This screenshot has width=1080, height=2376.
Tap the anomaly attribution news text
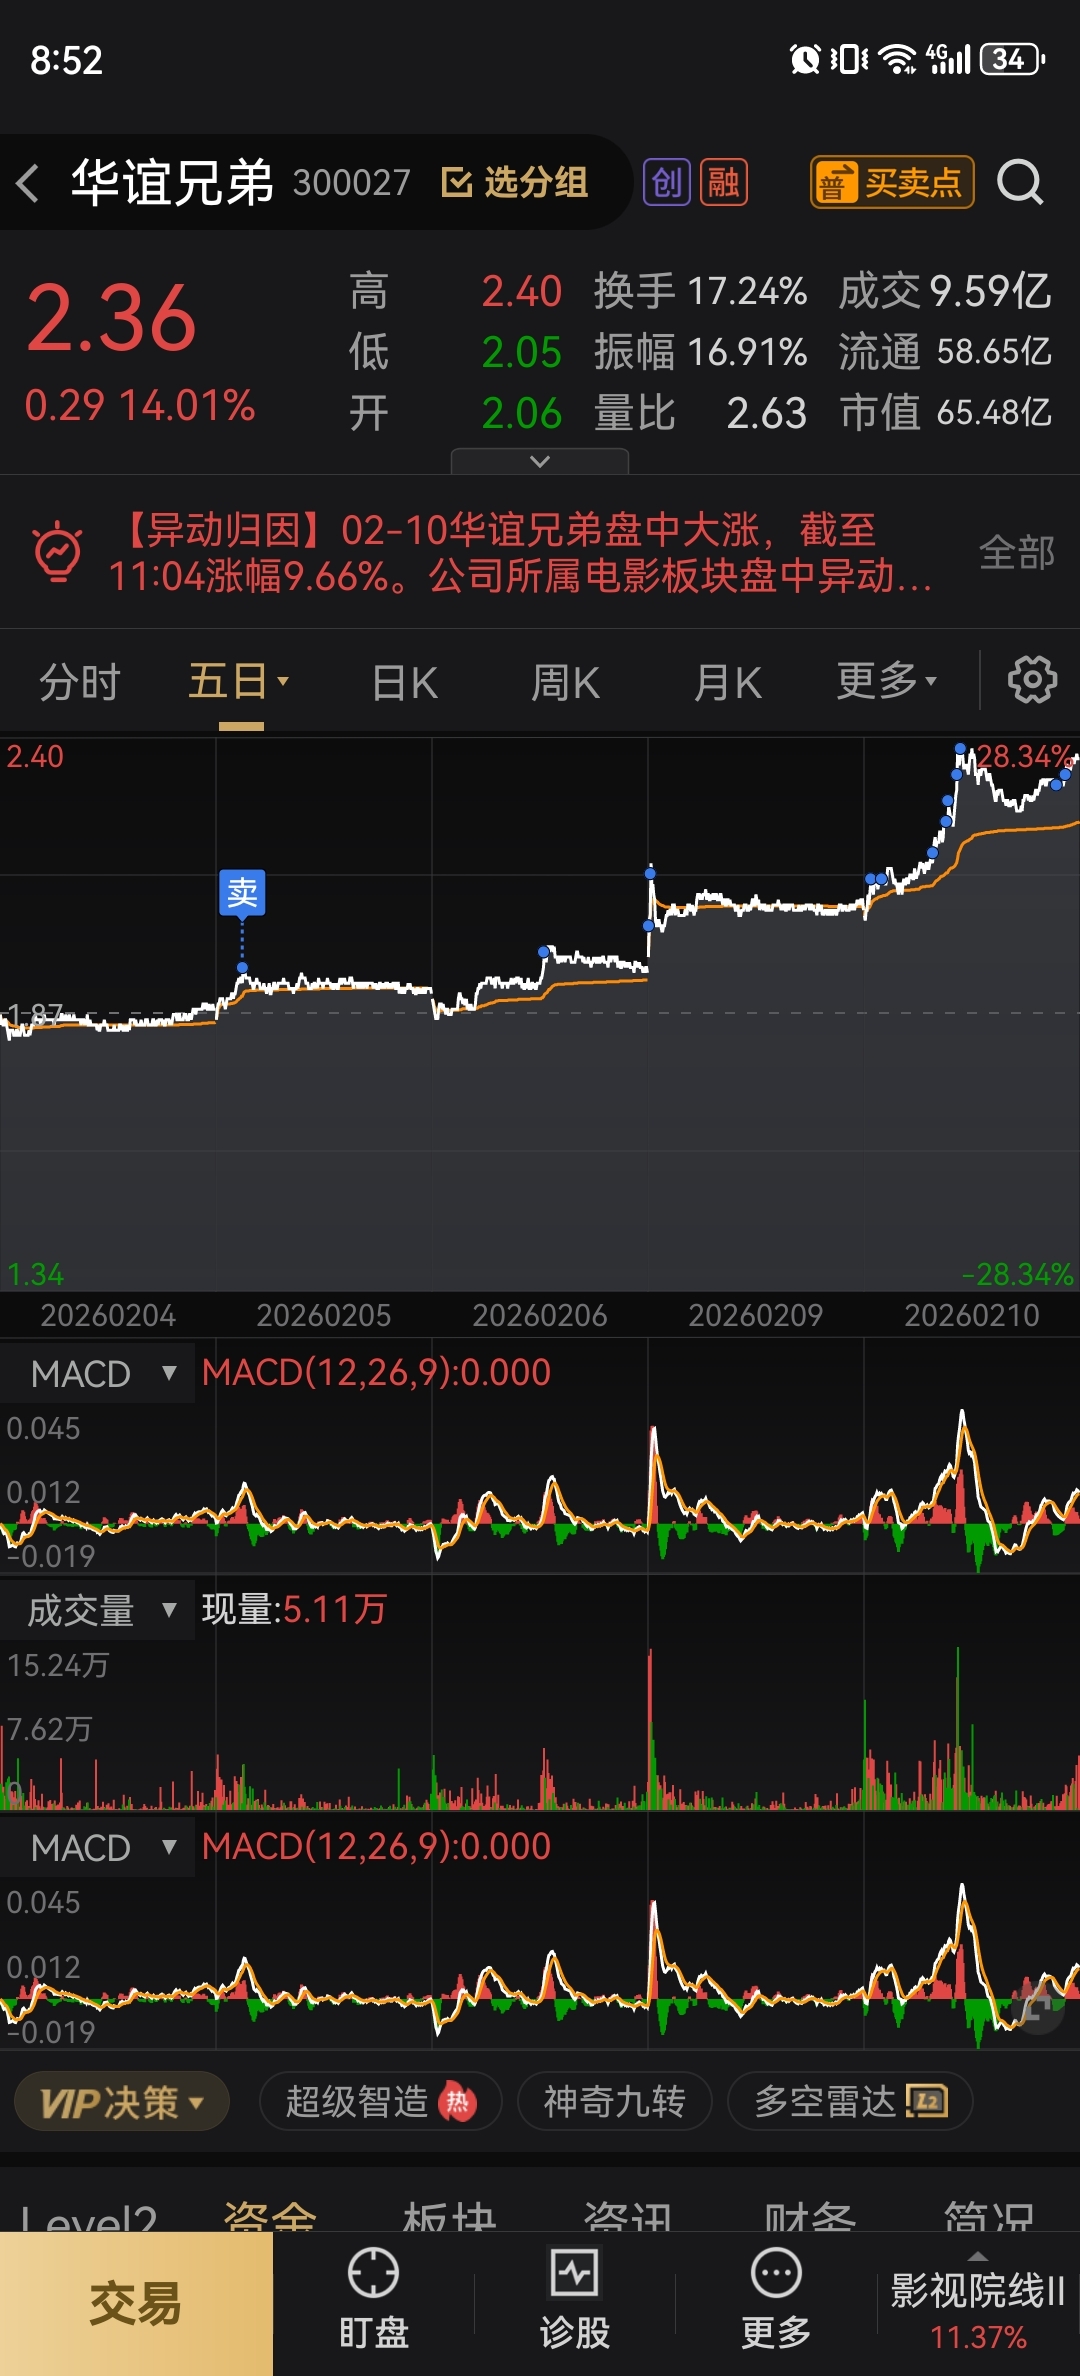pyautogui.click(x=520, y=552)
